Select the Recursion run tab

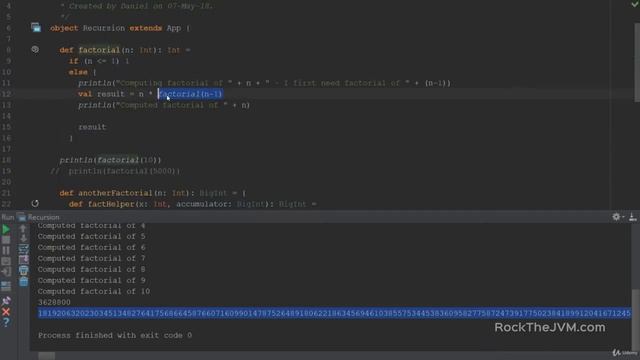tap(39, 217)
